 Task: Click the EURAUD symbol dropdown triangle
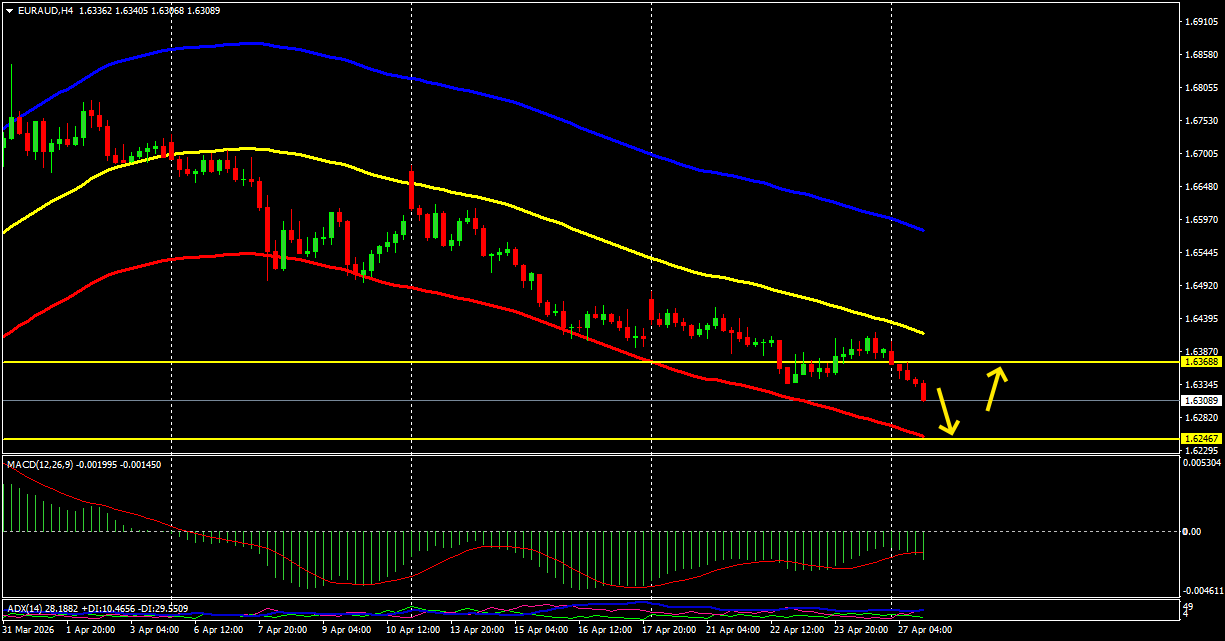pyautogui.click(x=11, y=10)
